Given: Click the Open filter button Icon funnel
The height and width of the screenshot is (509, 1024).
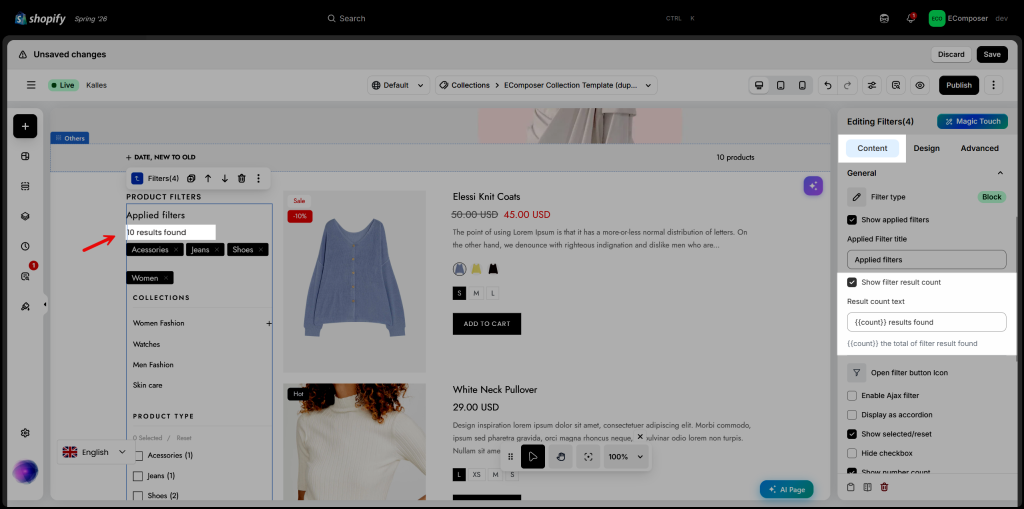Looking at the screenshot, I should pyautogui.click(x=856, y=372).
